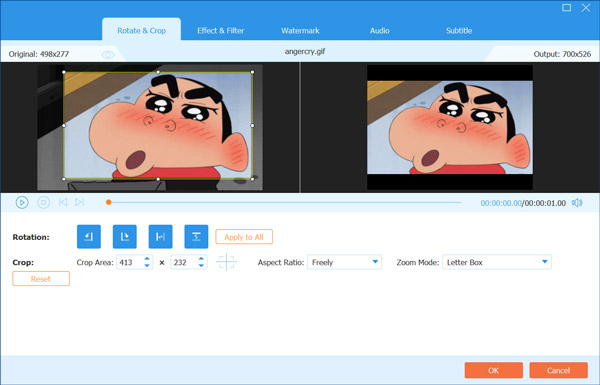The image size is (600, 385).
Task: Click the orange playhead on the timeline
Action: pyautogui.click(x=109, y=202)
